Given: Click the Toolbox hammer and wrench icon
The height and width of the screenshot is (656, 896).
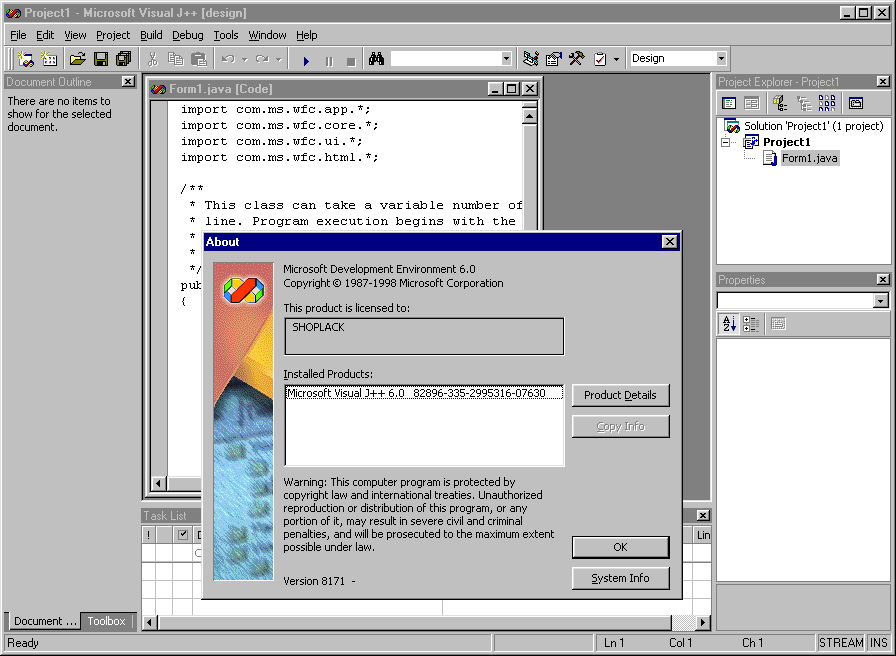Looking at the screenshot, I should tap(577, 59).
